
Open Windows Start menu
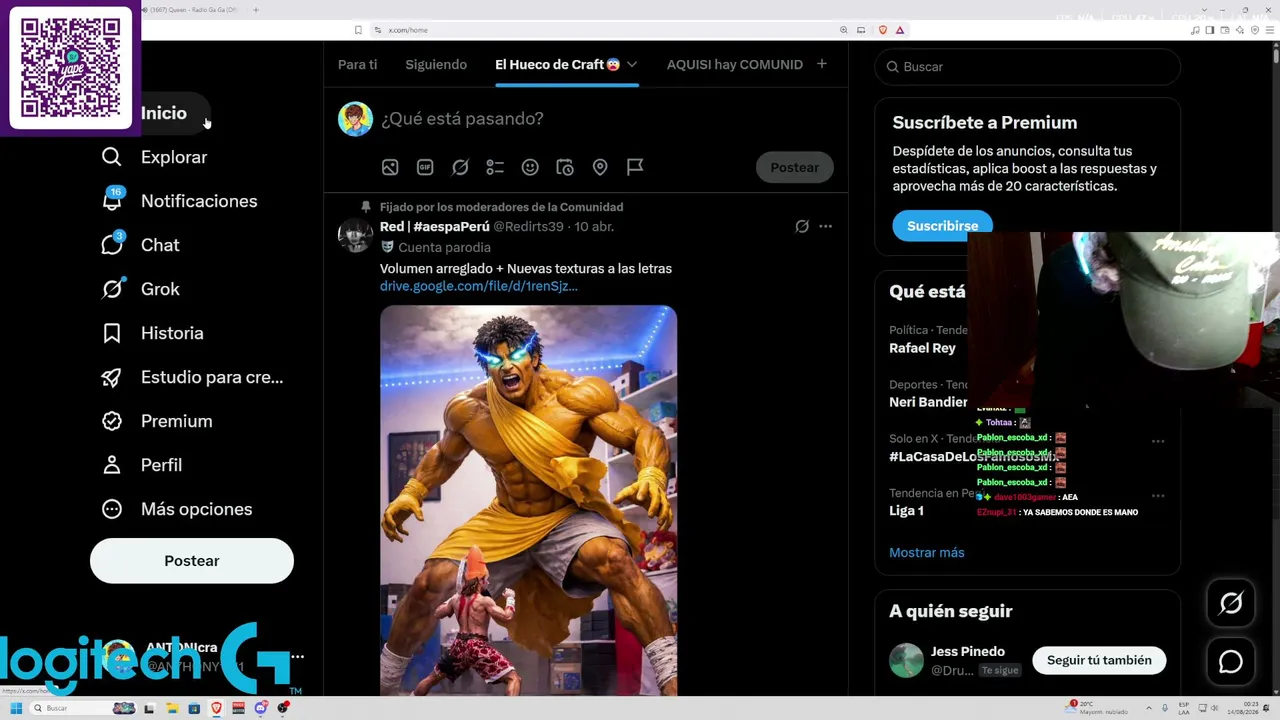[16, 708]
